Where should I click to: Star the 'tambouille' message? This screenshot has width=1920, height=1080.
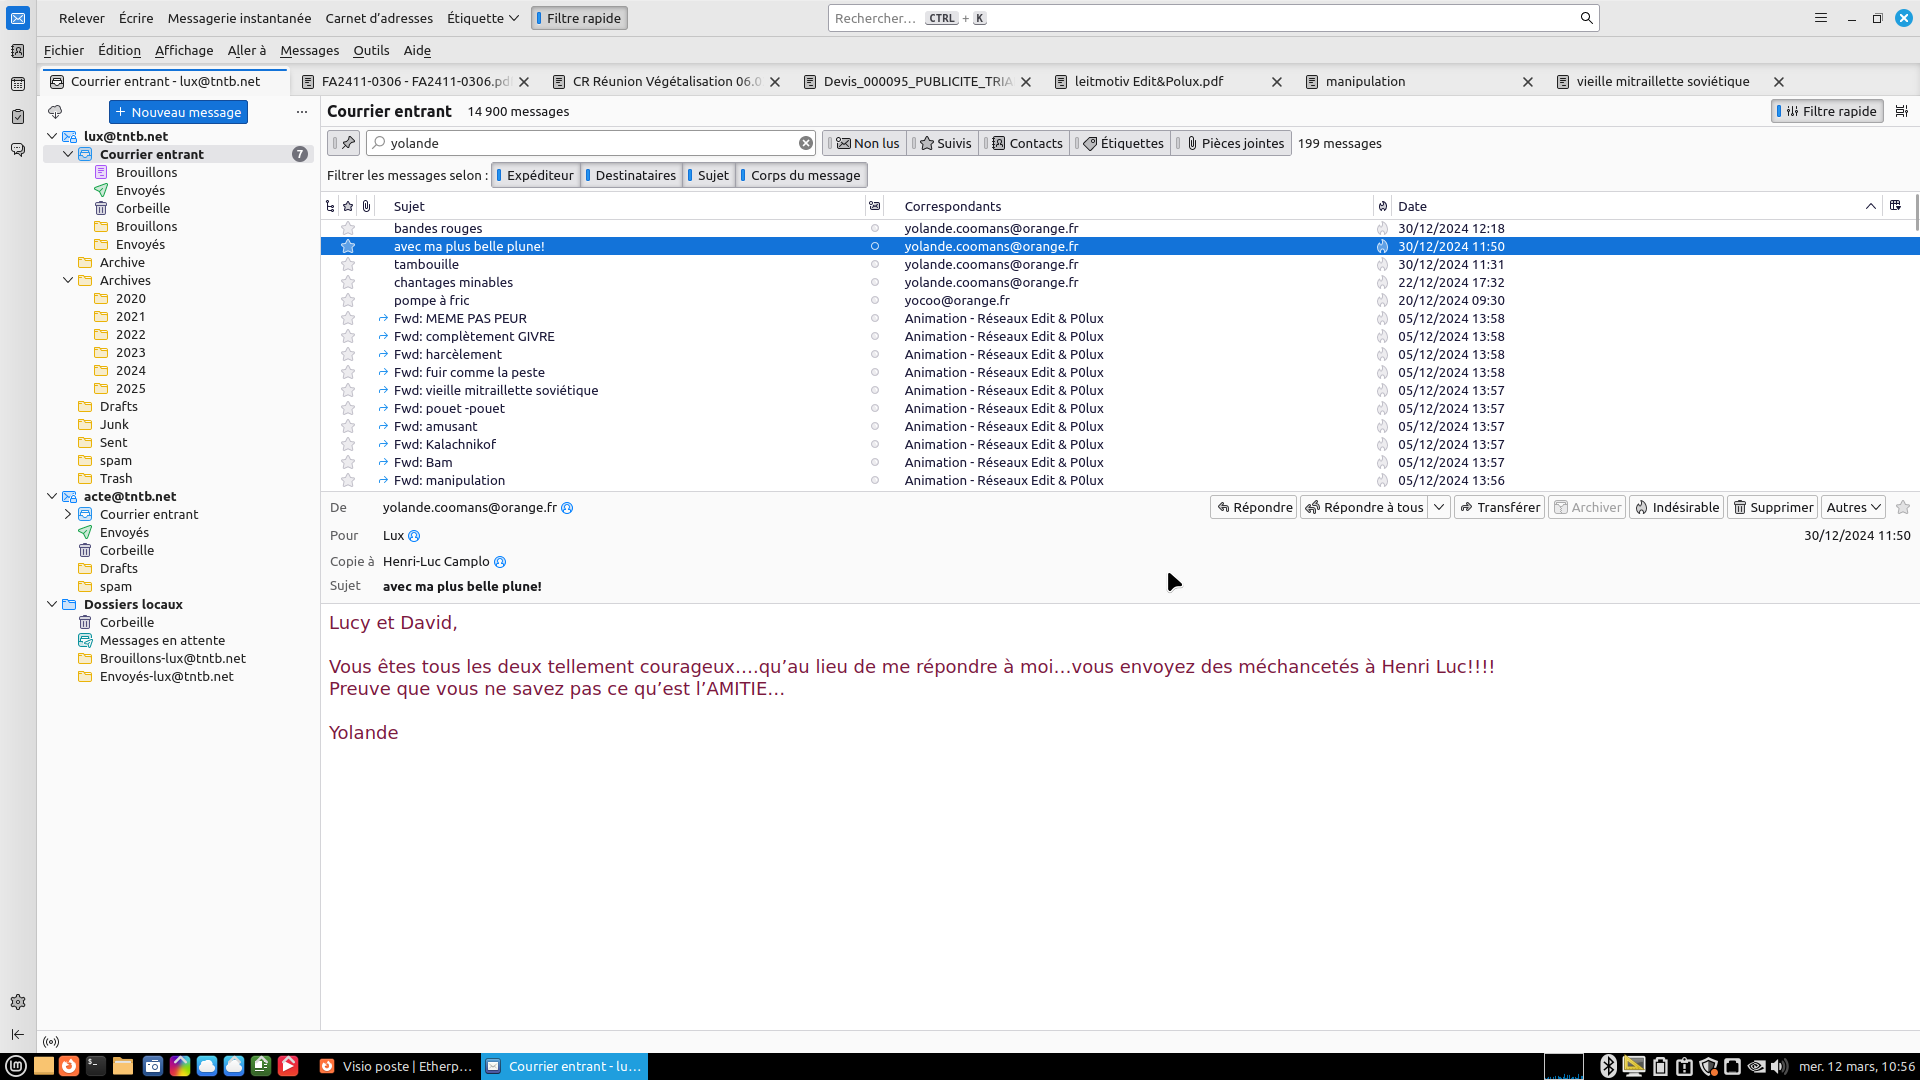tap(348, 265)
